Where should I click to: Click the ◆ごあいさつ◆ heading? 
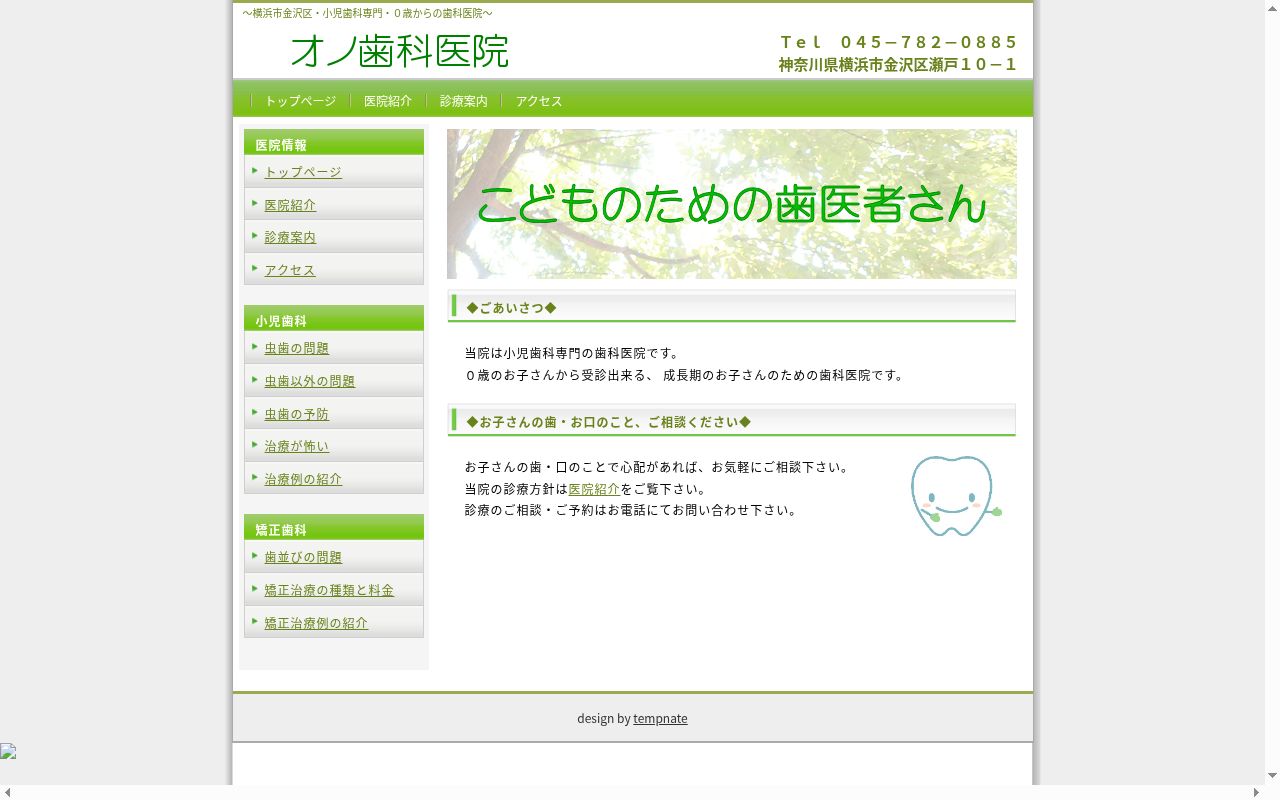(511, 307)
